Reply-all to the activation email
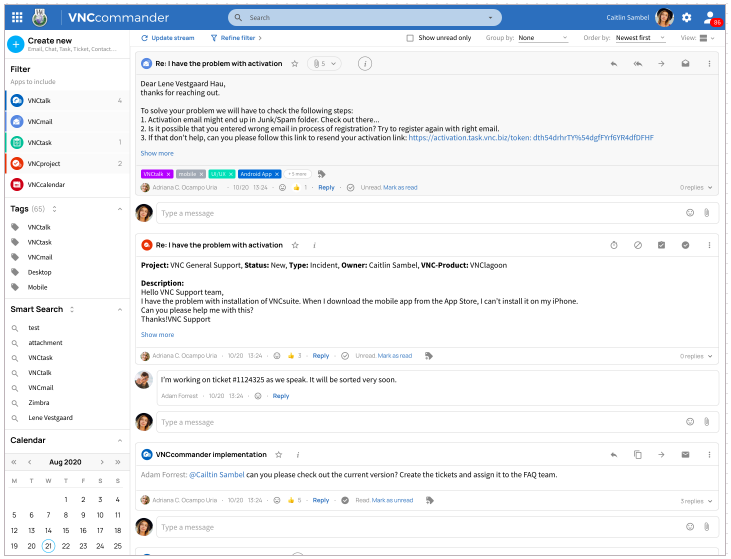This screenshot has width=731, height=559. coord(637,63)
